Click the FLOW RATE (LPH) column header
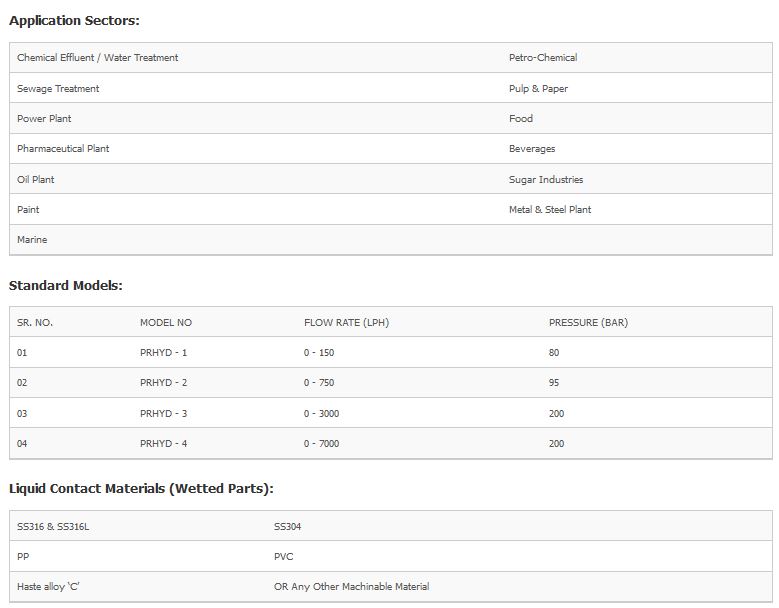The height and width of the screenshot is (608, 779). click(x=346, y=323)
